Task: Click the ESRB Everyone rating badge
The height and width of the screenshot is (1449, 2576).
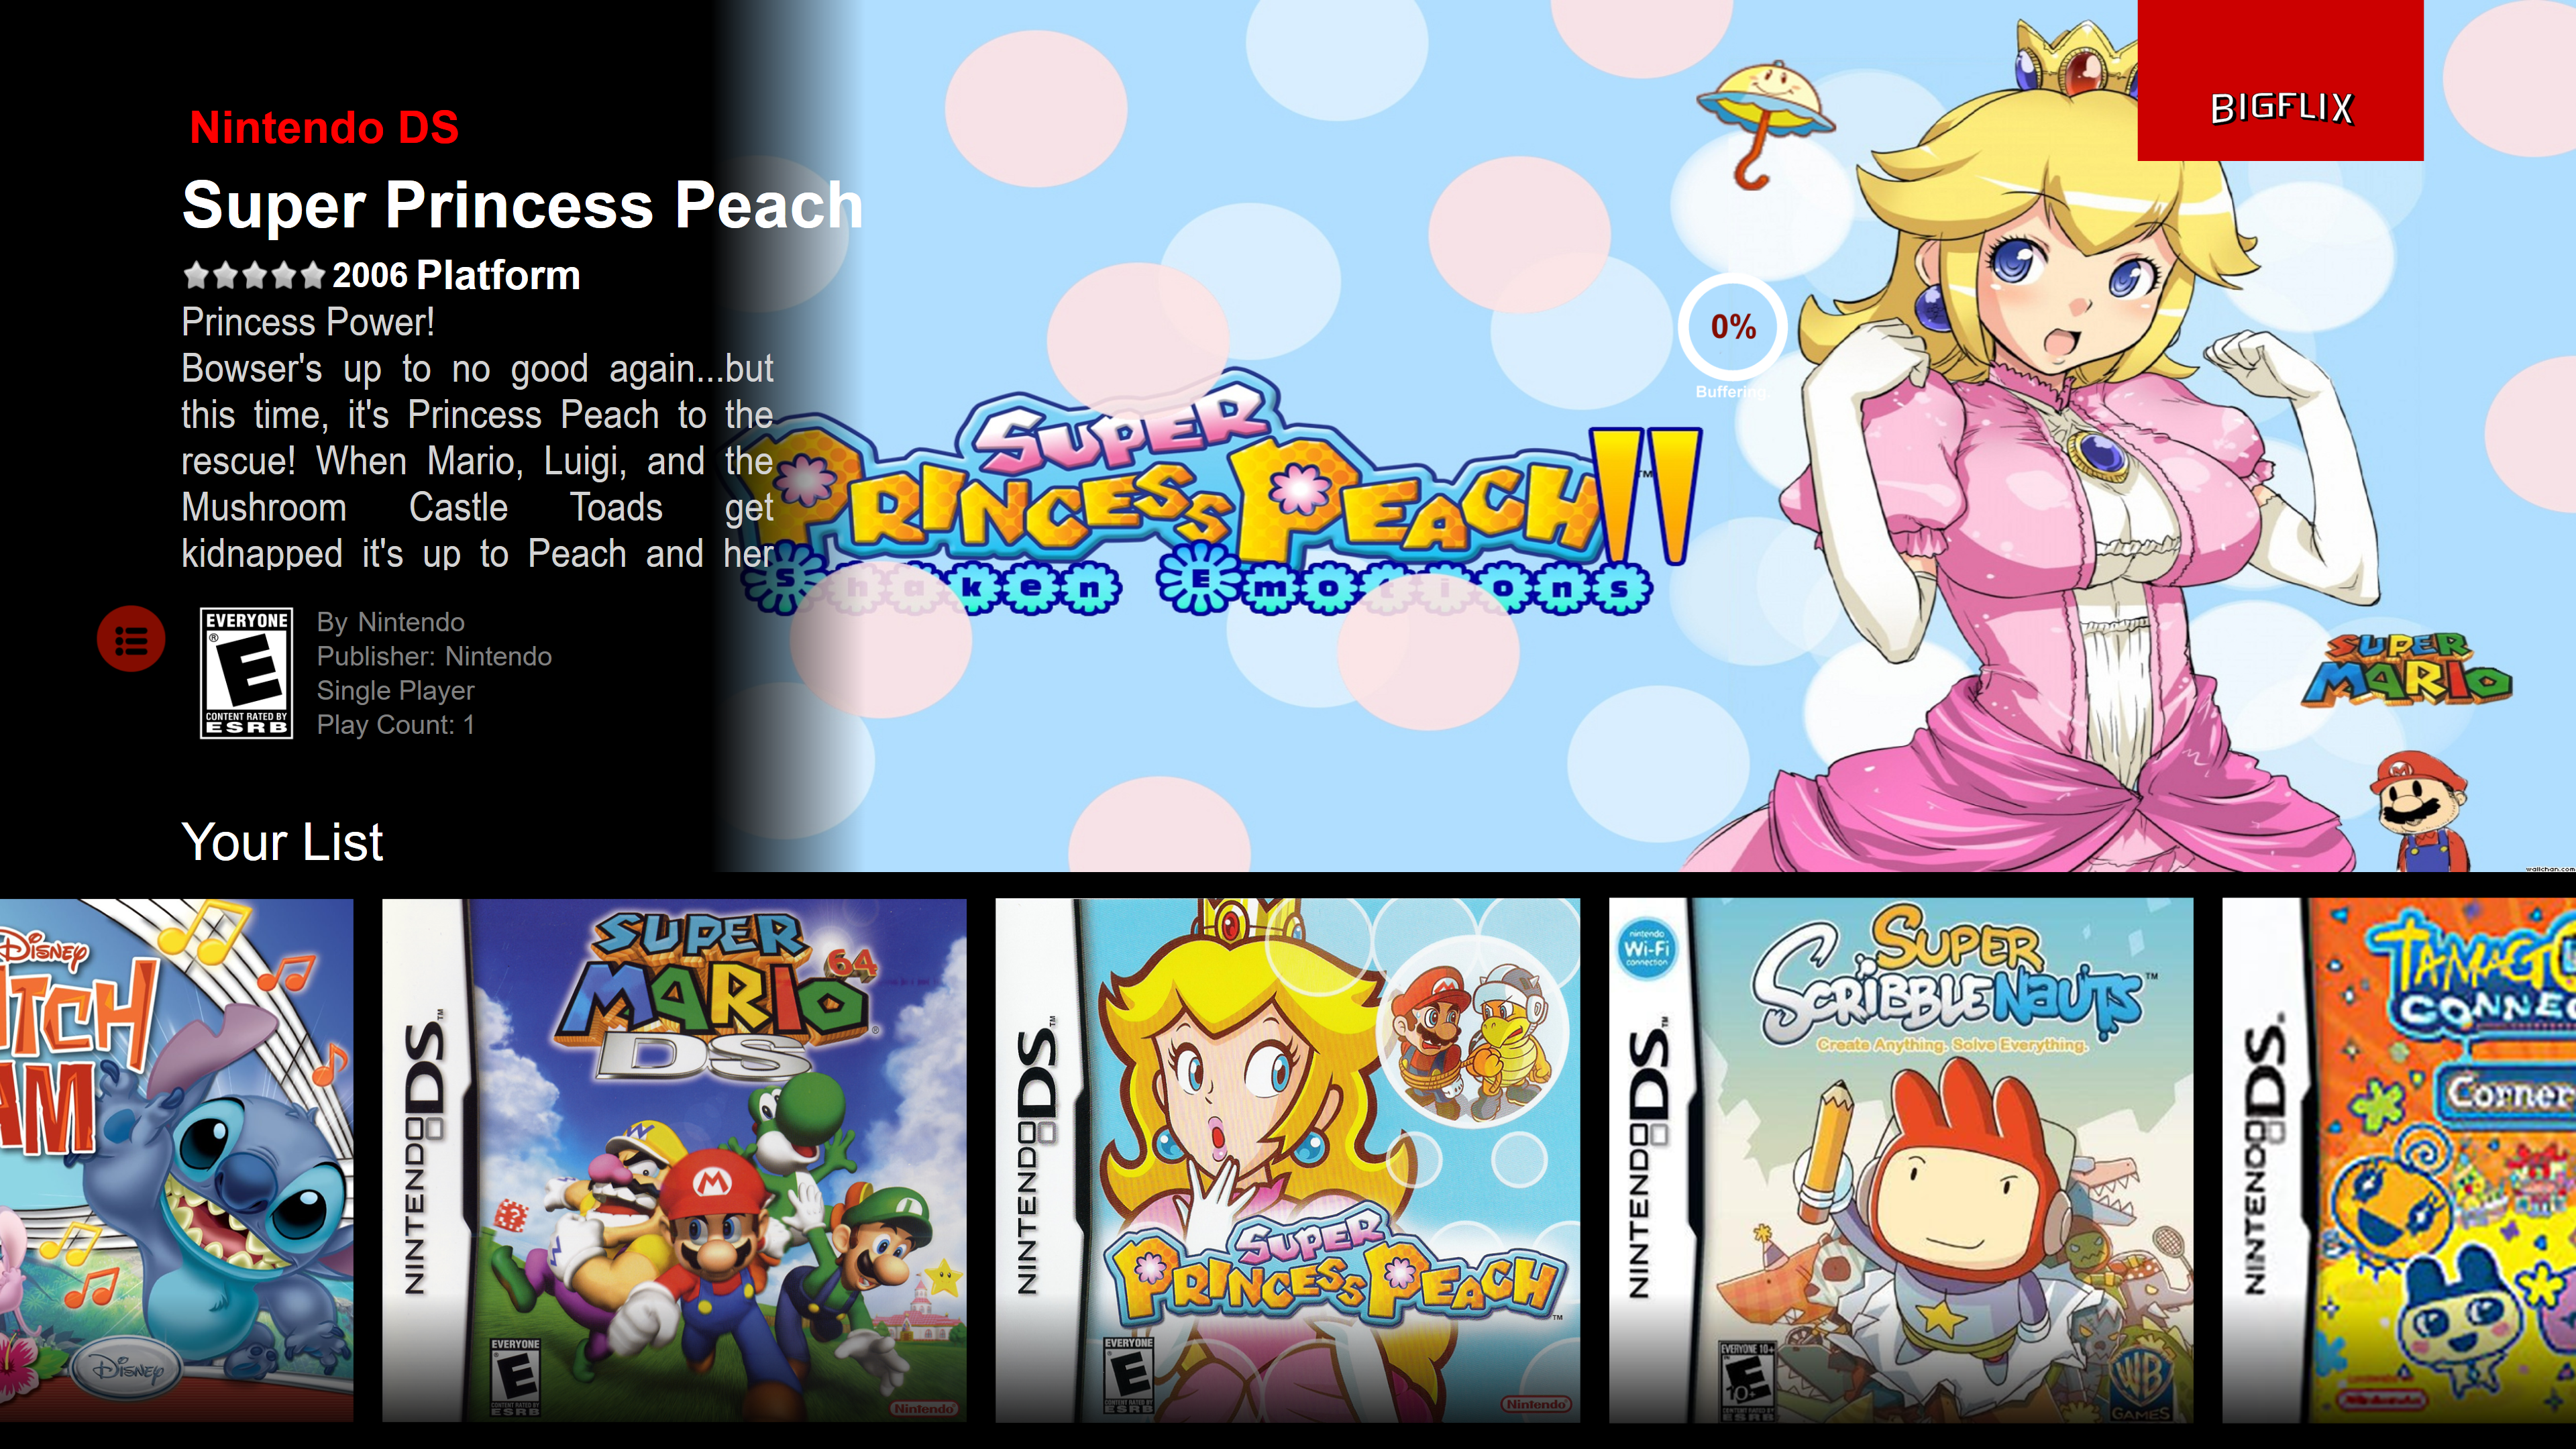Action: pos(246,673)
